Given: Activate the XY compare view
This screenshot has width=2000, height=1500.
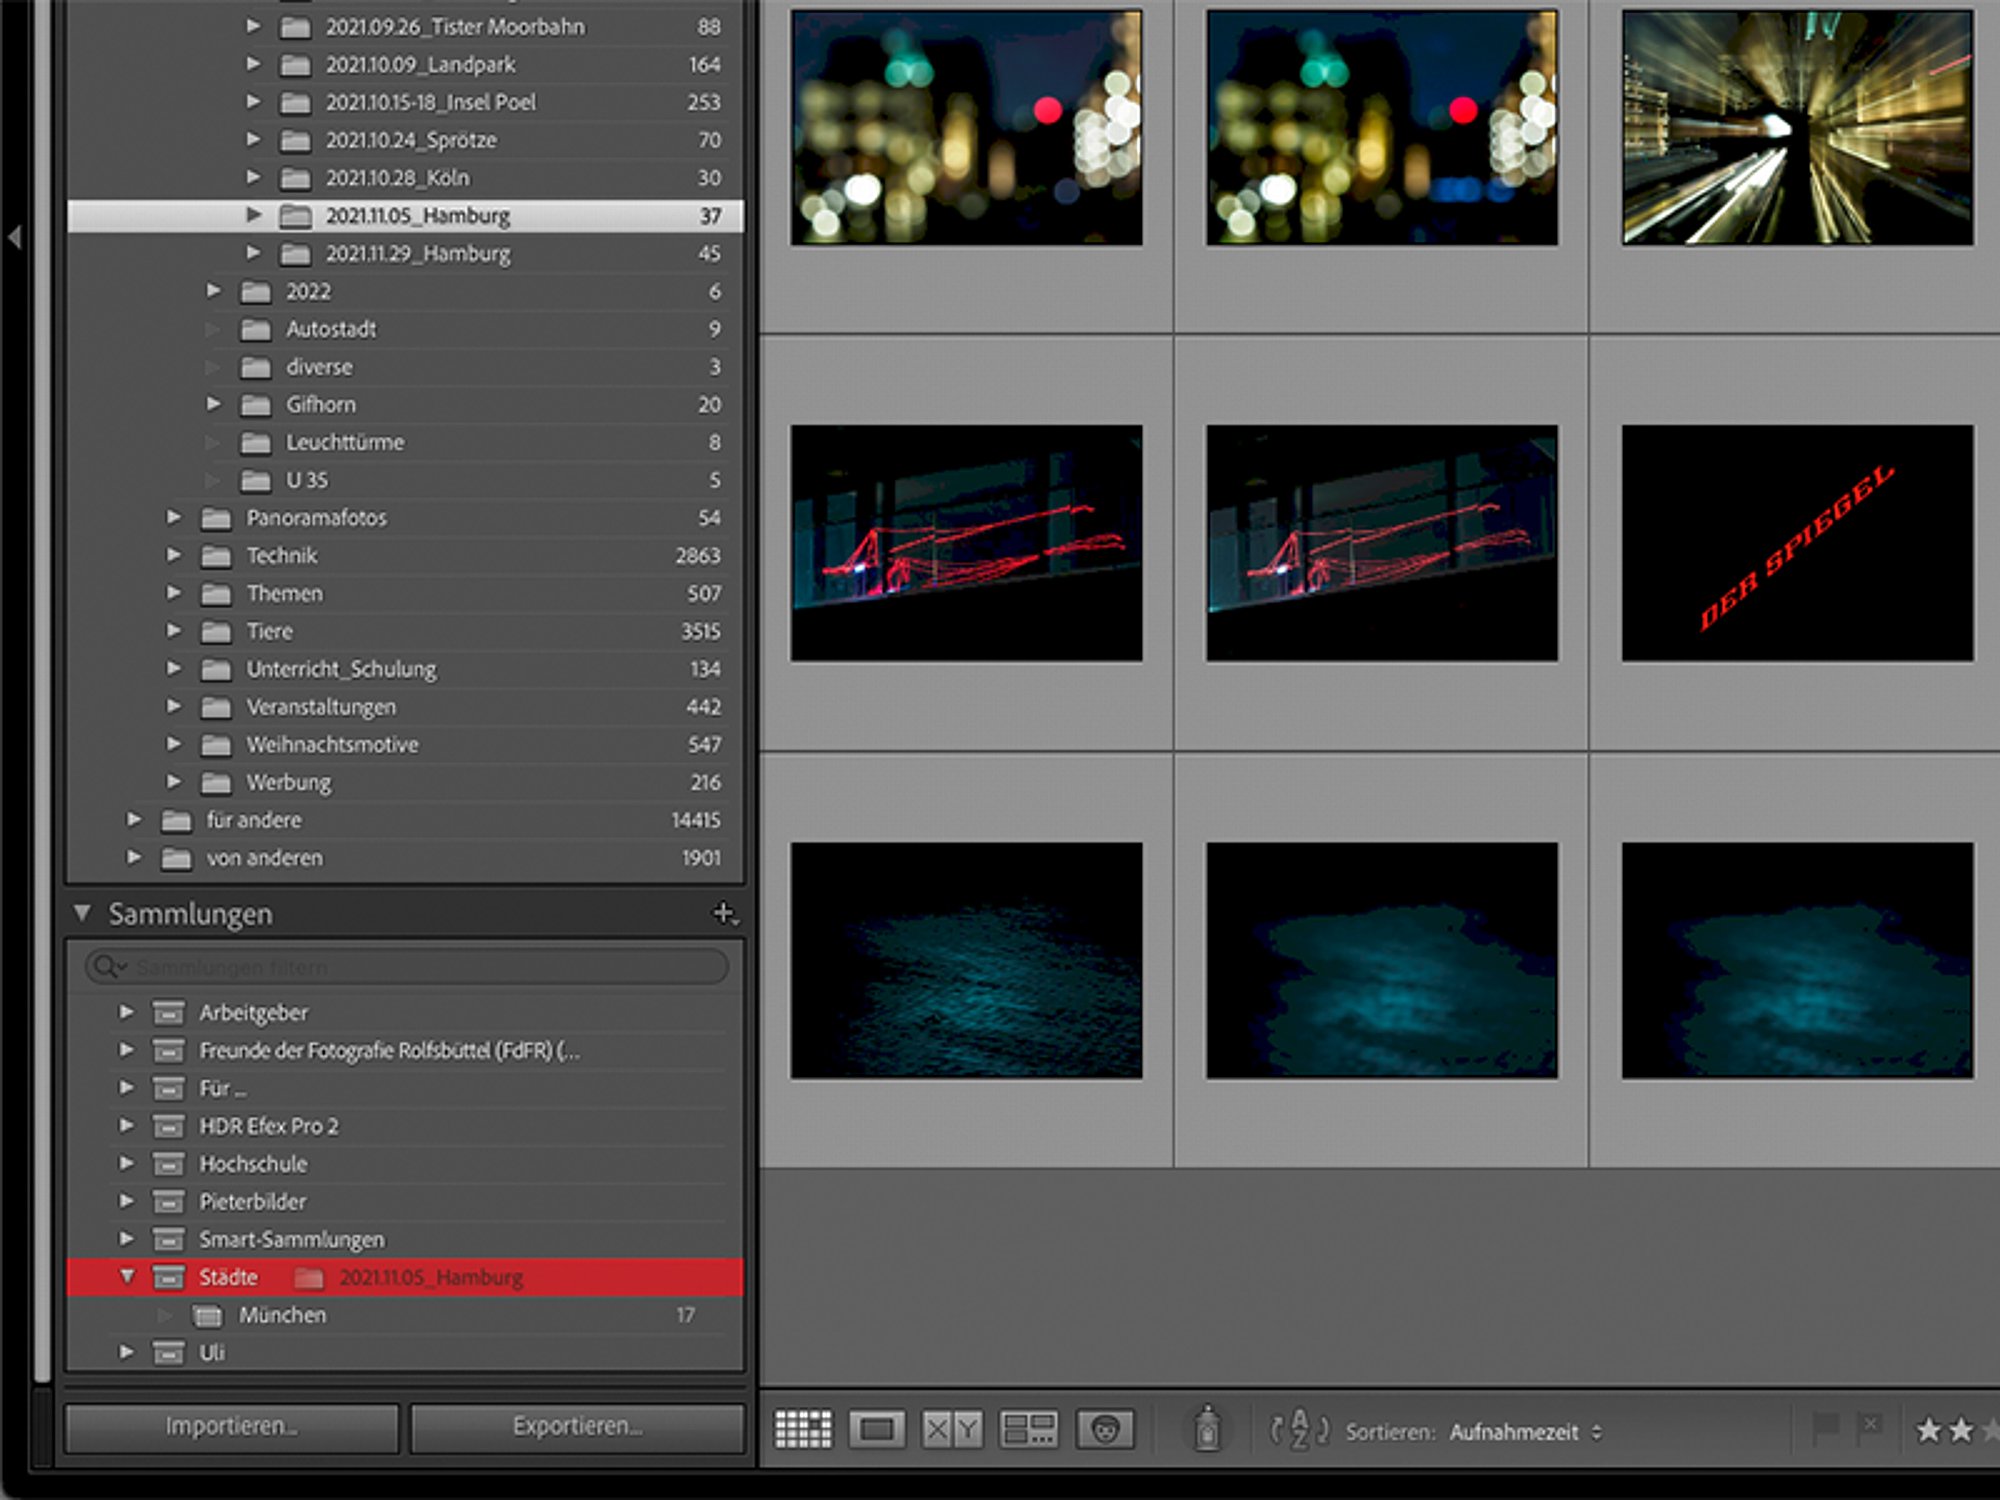Looking at the screenshot, I should (952, 1429).
